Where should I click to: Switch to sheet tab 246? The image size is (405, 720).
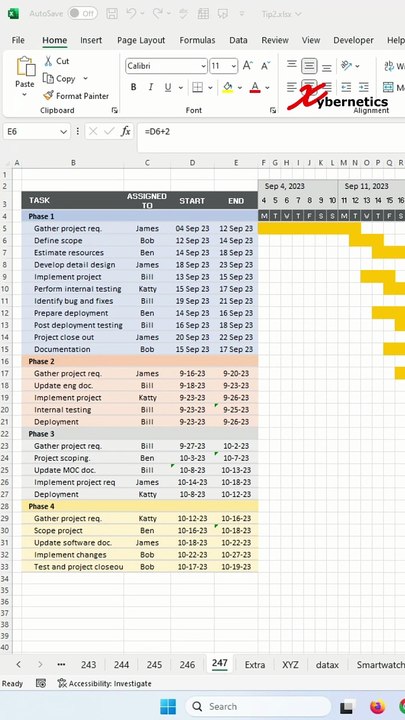click(x=187, y=664)
